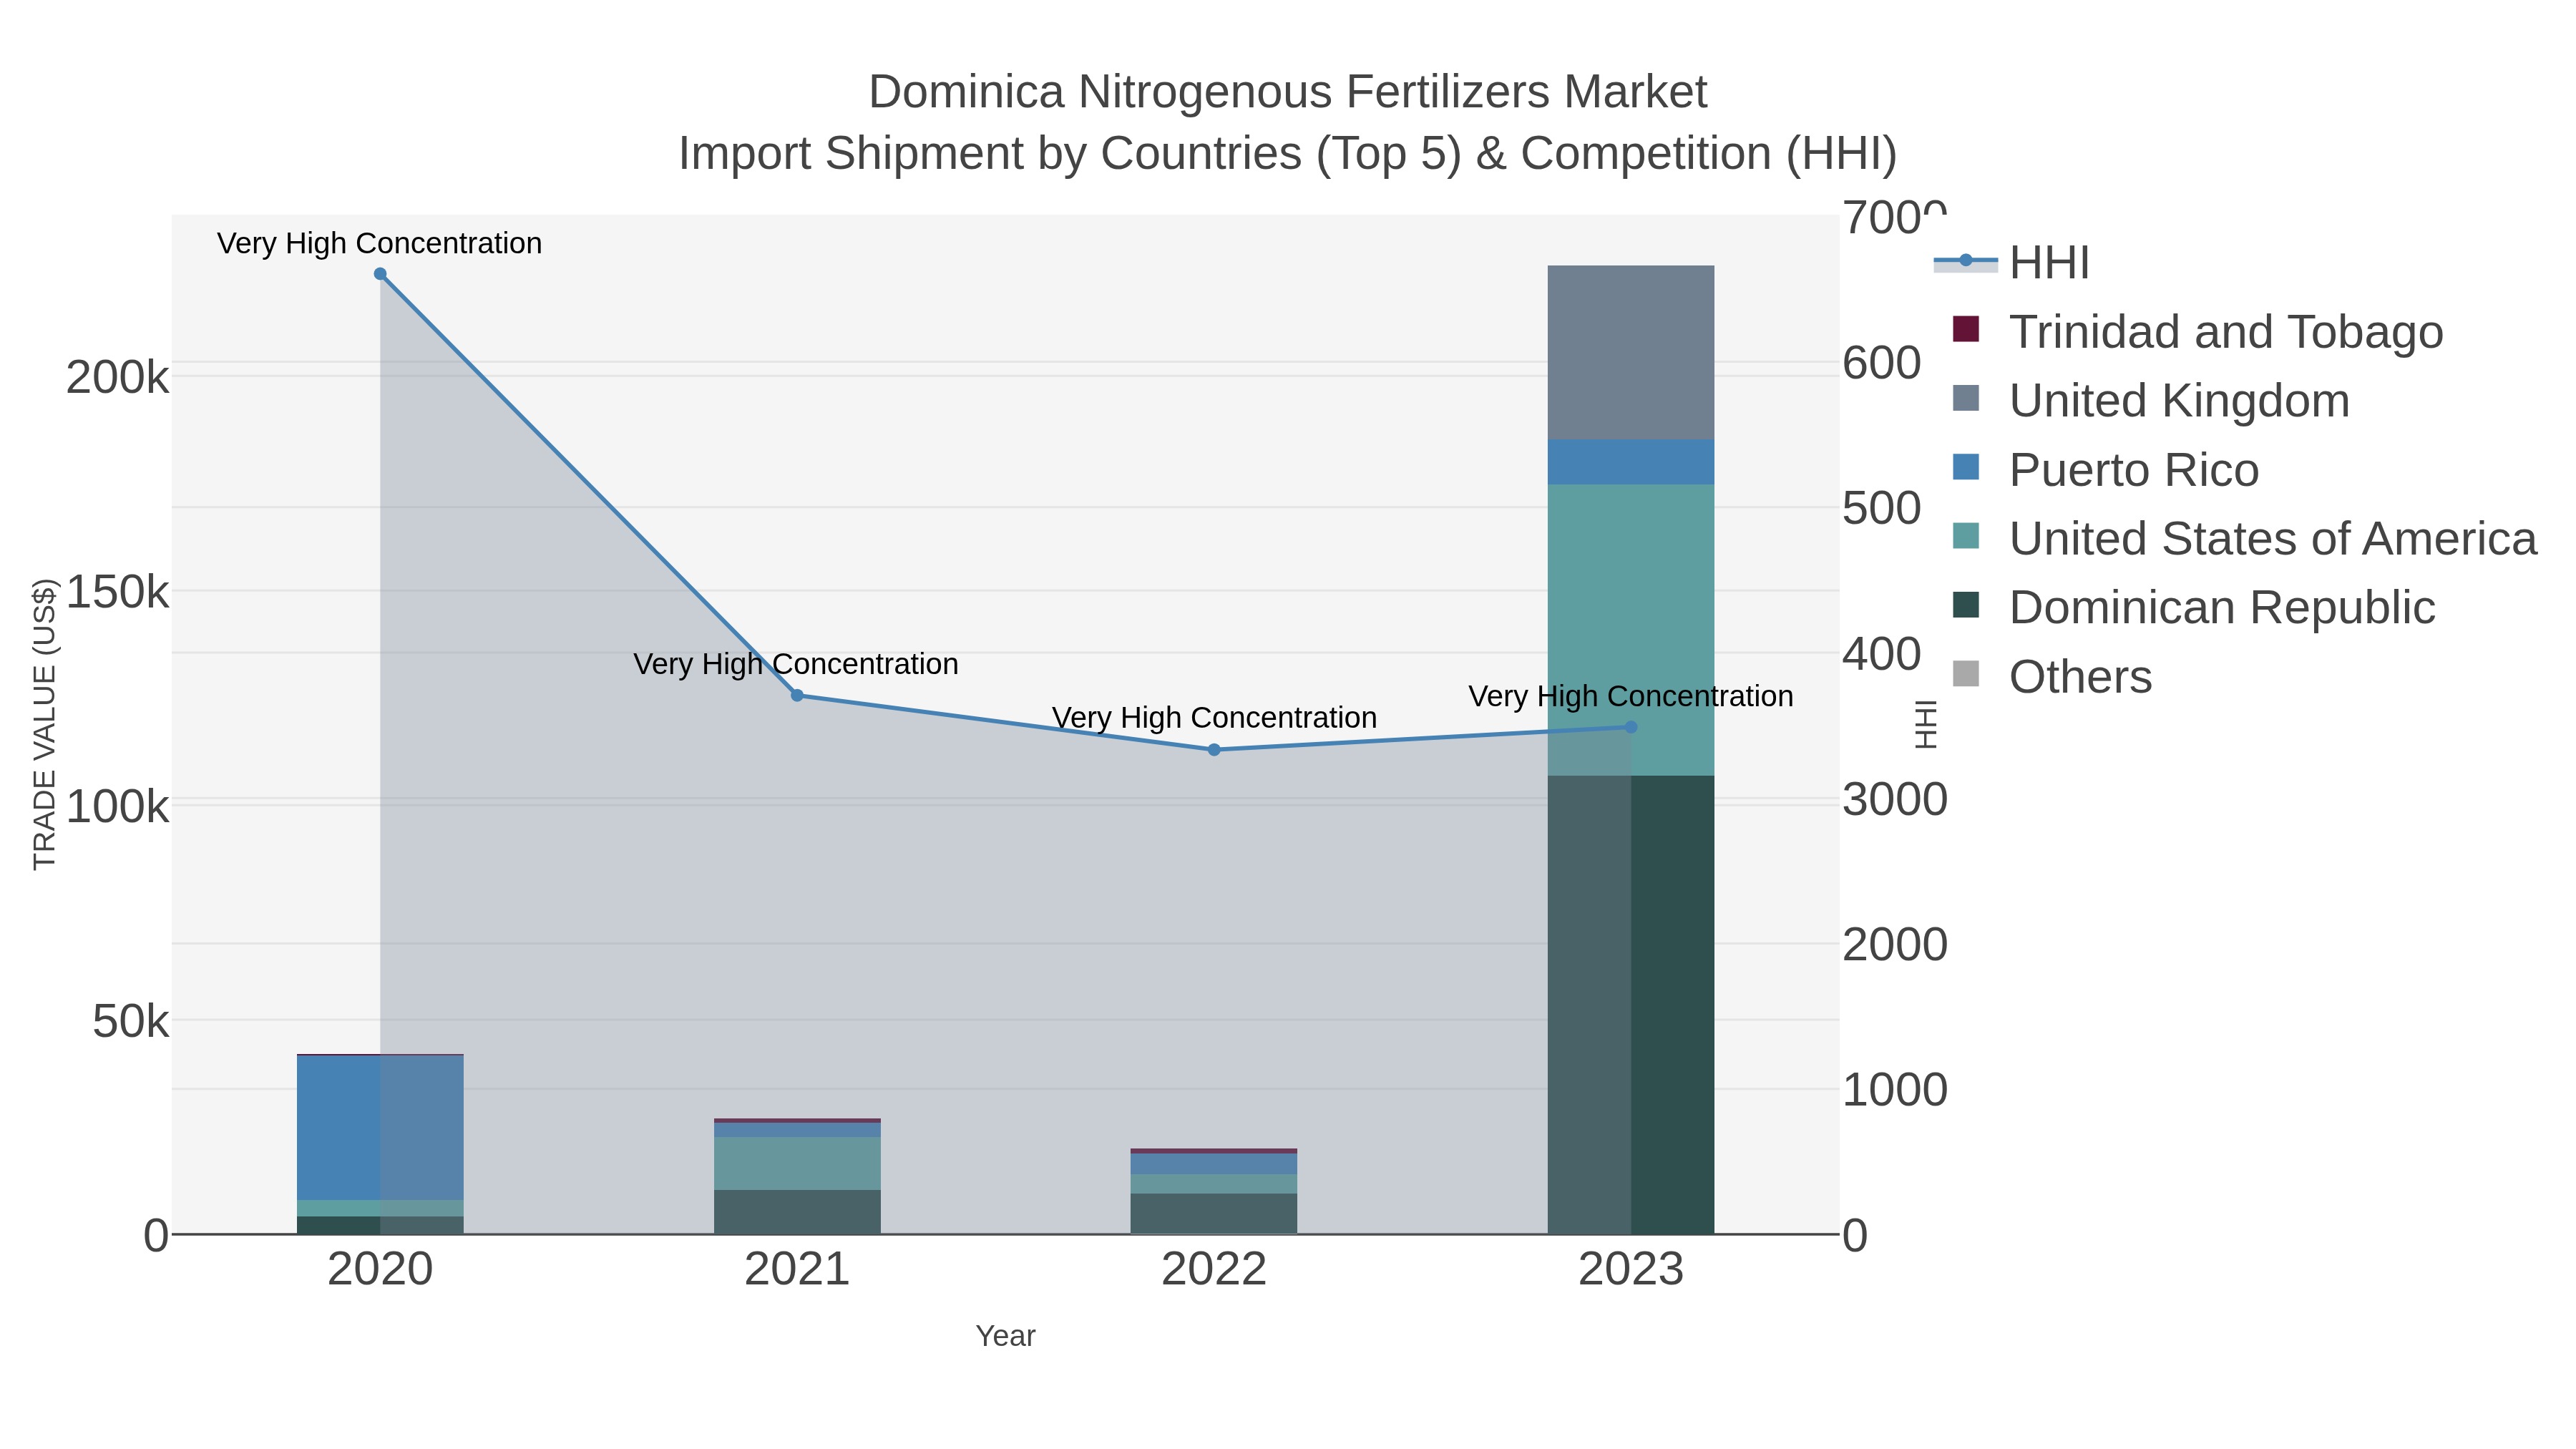
Task: Toggle Trinidad and Tobago legend entry
Action: click(x=2197, y=332)
